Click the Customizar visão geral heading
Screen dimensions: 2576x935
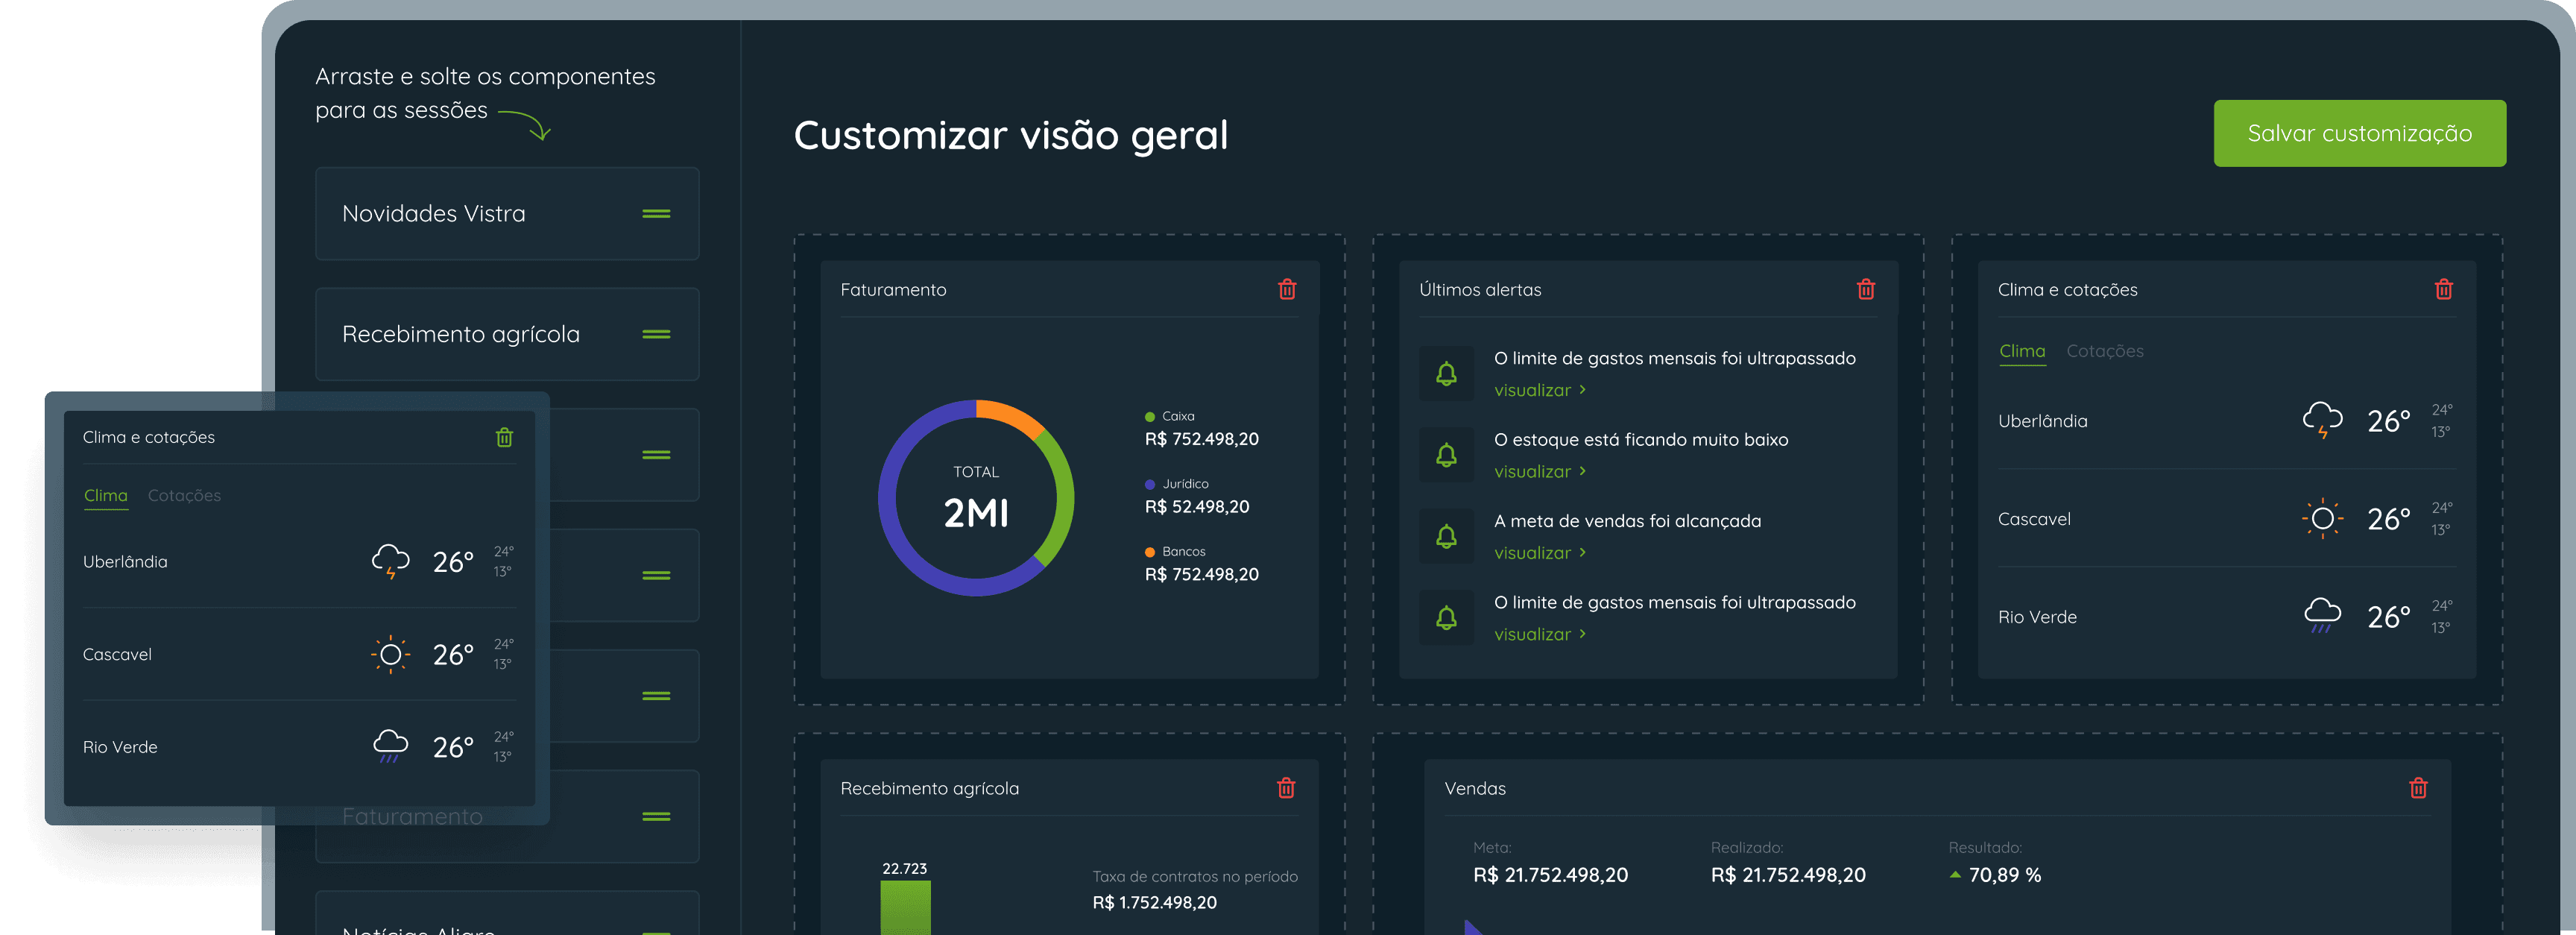1010,135
